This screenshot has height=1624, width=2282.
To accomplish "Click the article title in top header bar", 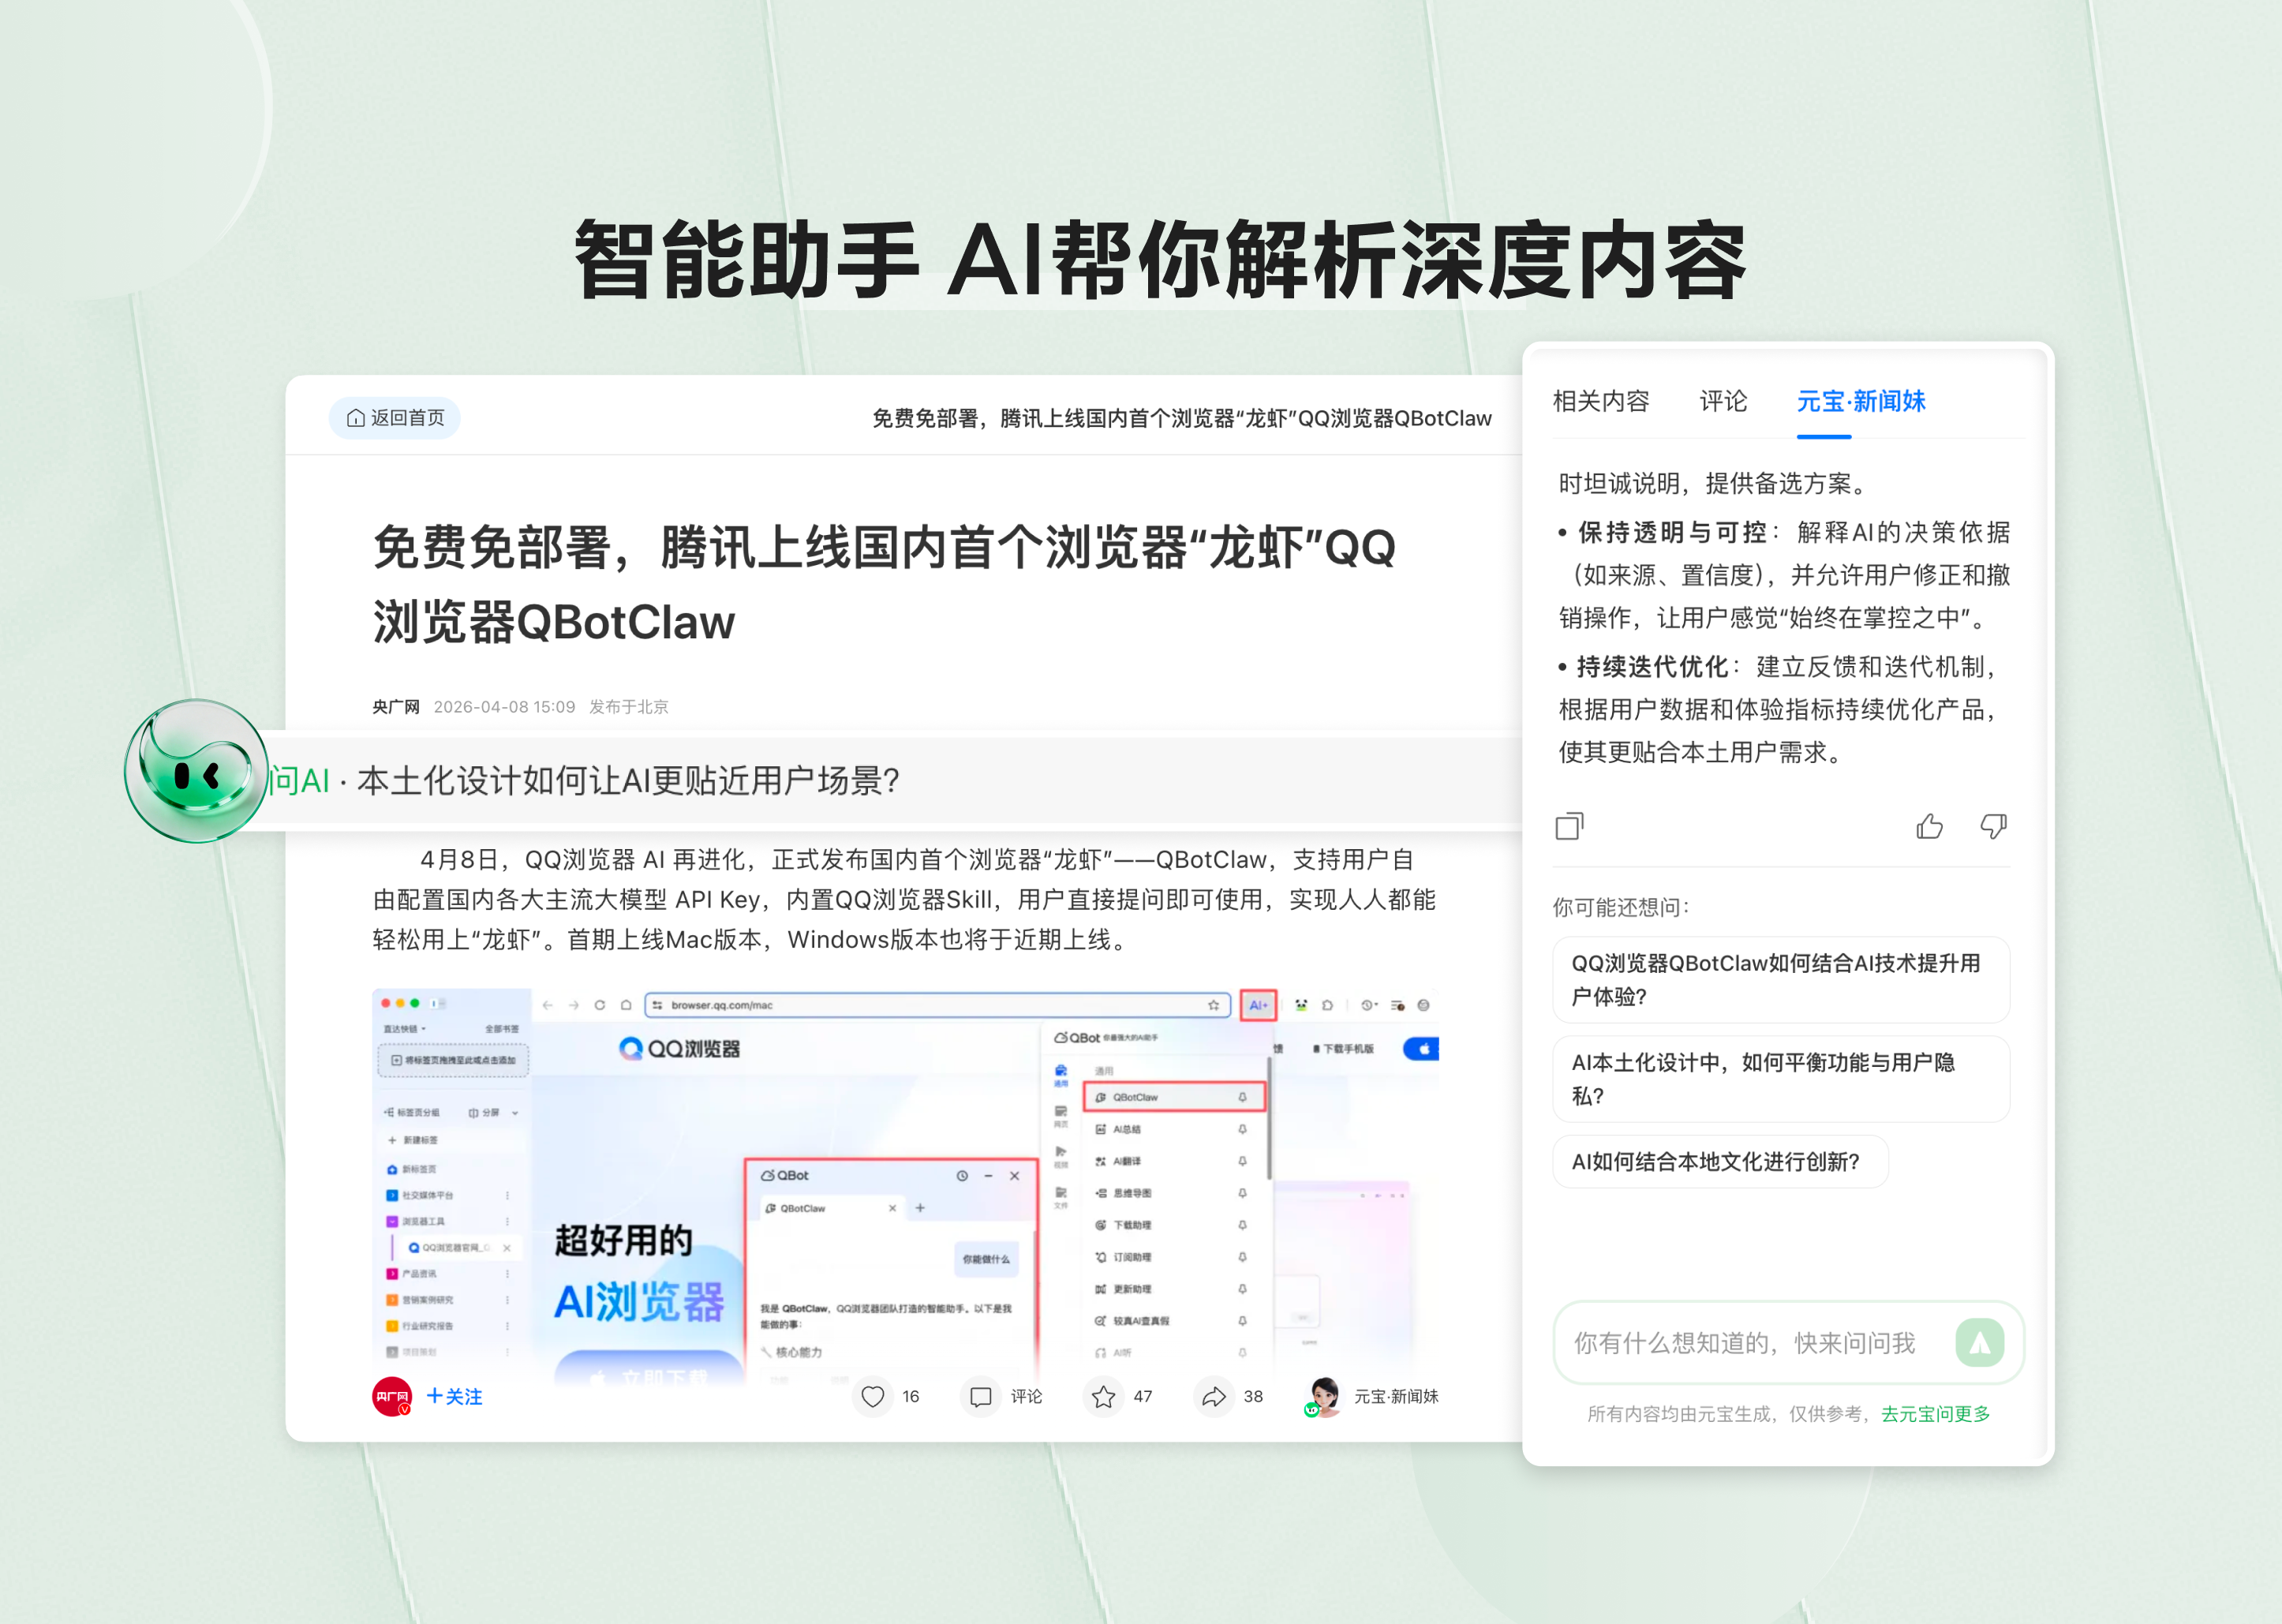I will (x=1181, y=418).
